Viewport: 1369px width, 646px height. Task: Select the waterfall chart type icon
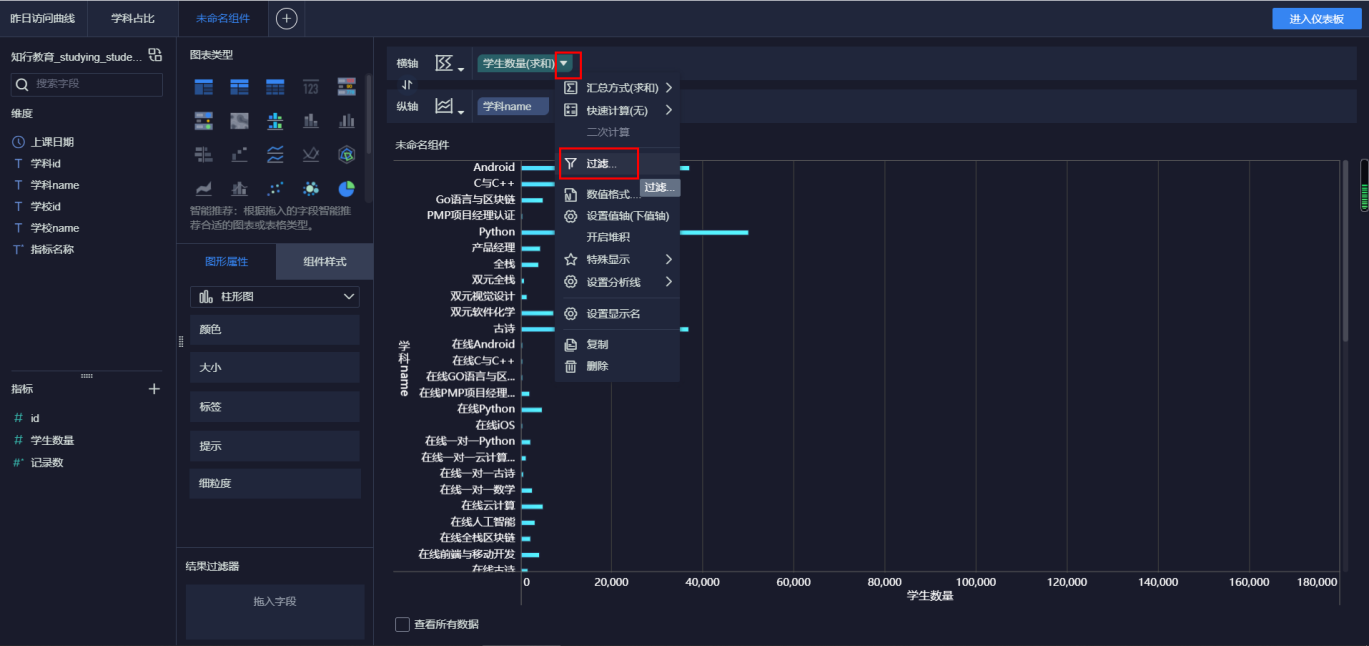pos(239,154)
